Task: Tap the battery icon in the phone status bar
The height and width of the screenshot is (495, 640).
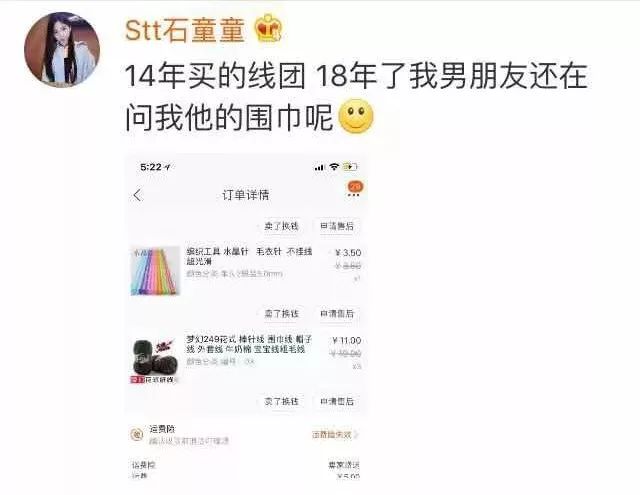Action: pos(350,166)
